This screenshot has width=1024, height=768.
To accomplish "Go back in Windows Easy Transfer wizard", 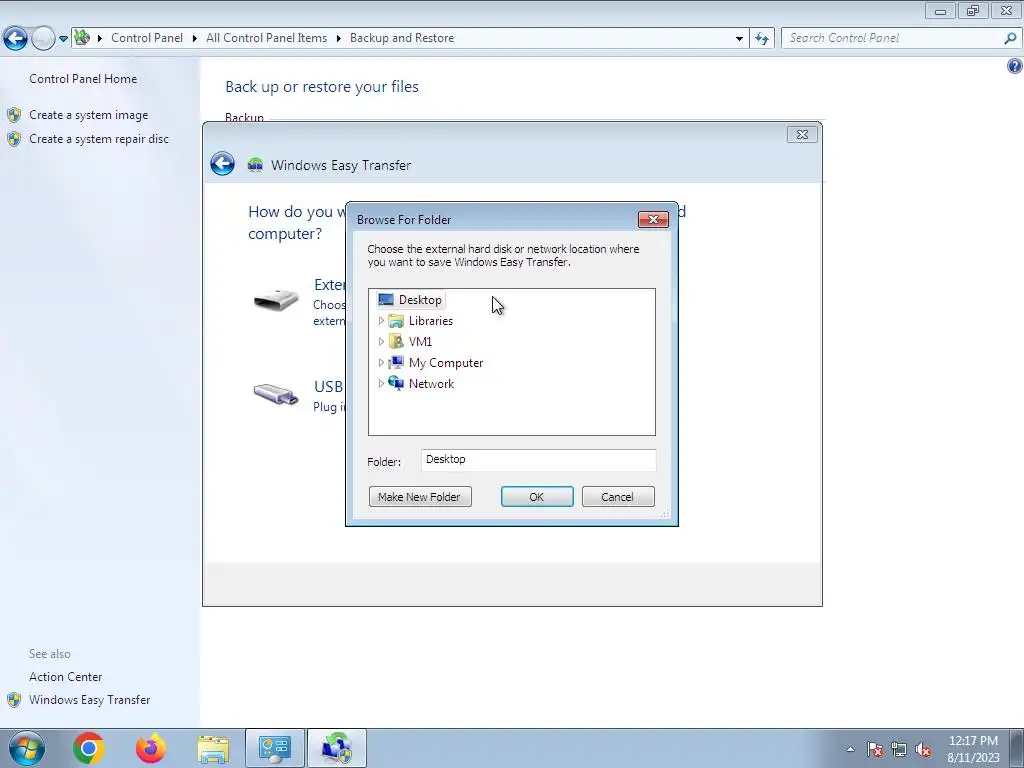I will 223,164.
